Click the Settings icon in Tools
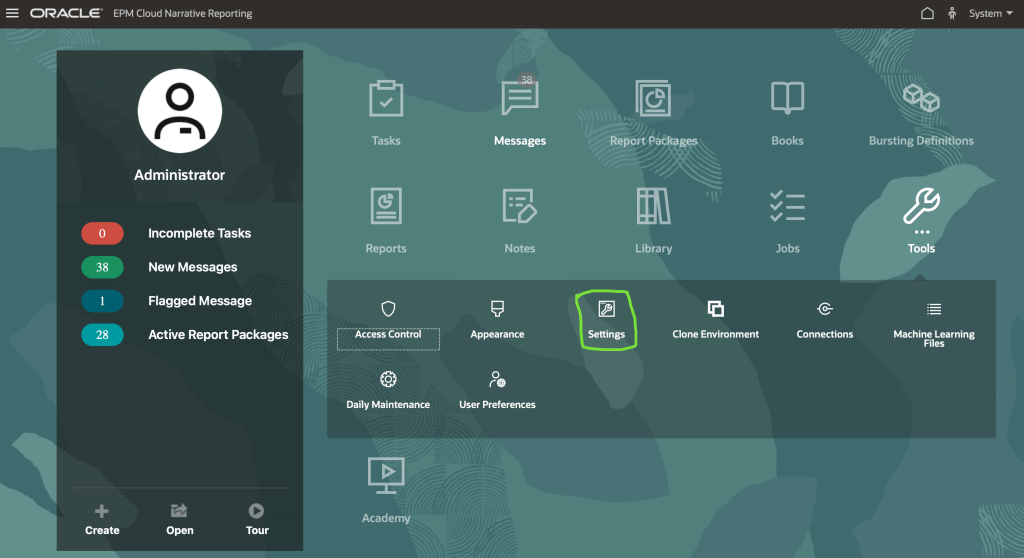 (x=606, y=310)
